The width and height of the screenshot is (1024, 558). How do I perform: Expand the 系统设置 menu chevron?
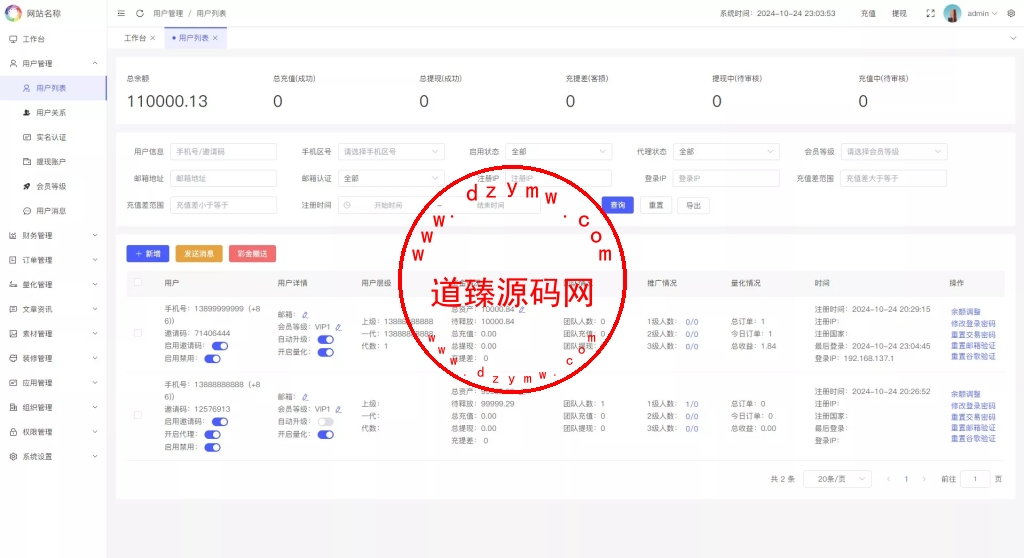95,457
